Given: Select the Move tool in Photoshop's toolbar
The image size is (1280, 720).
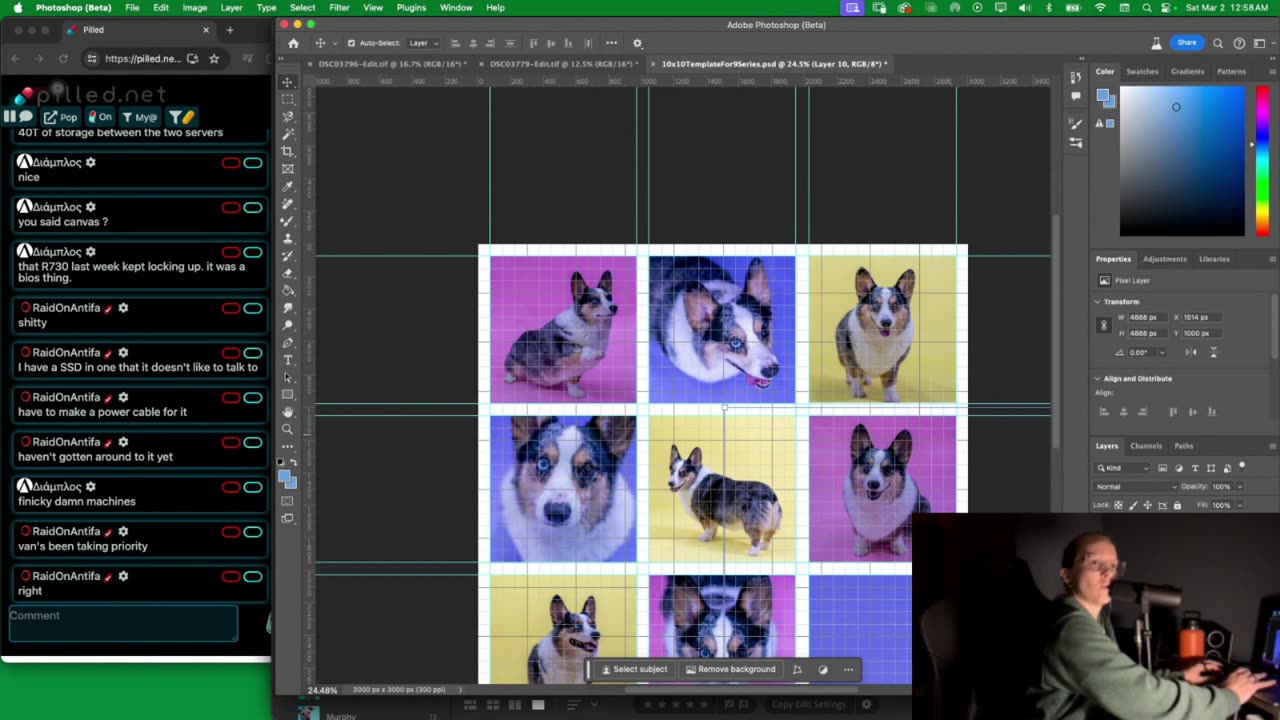Looking at the screenshot, I should tap(287, 82).
